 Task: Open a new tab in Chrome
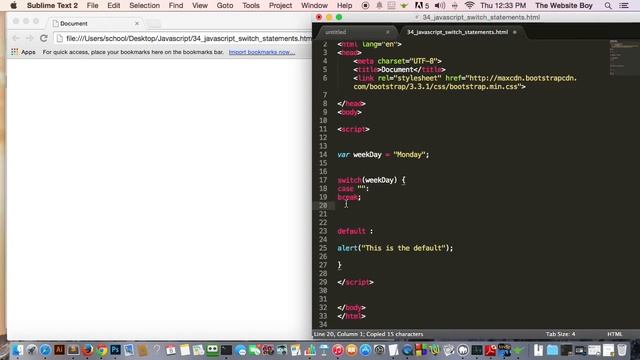point(154,24)
